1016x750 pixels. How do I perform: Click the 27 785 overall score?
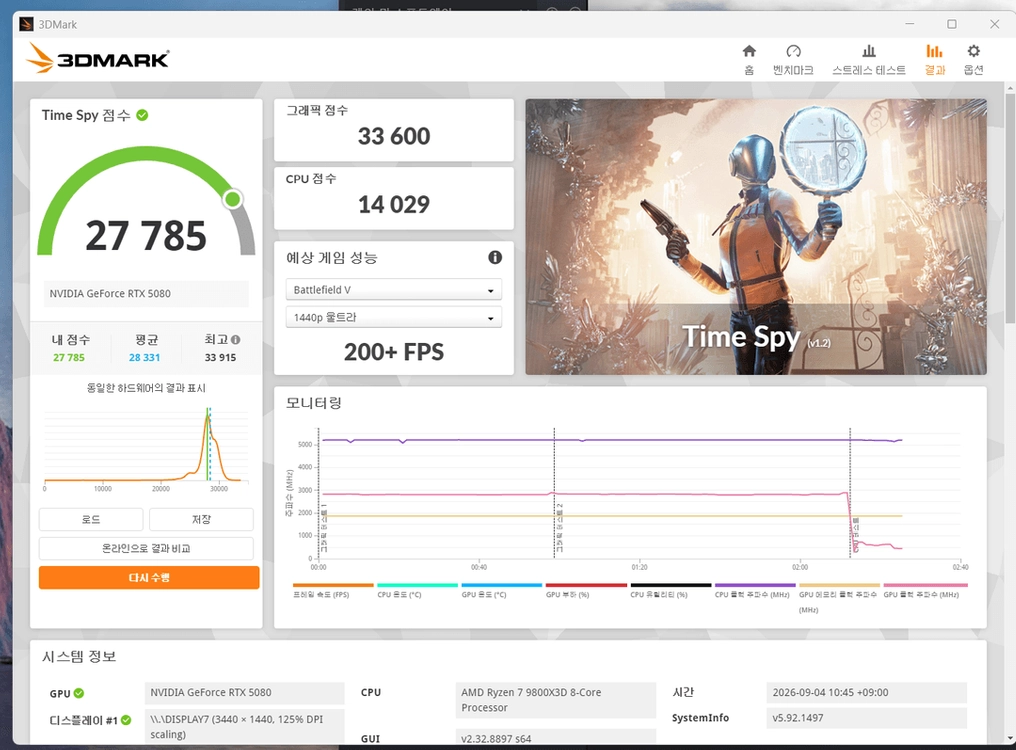146,235
